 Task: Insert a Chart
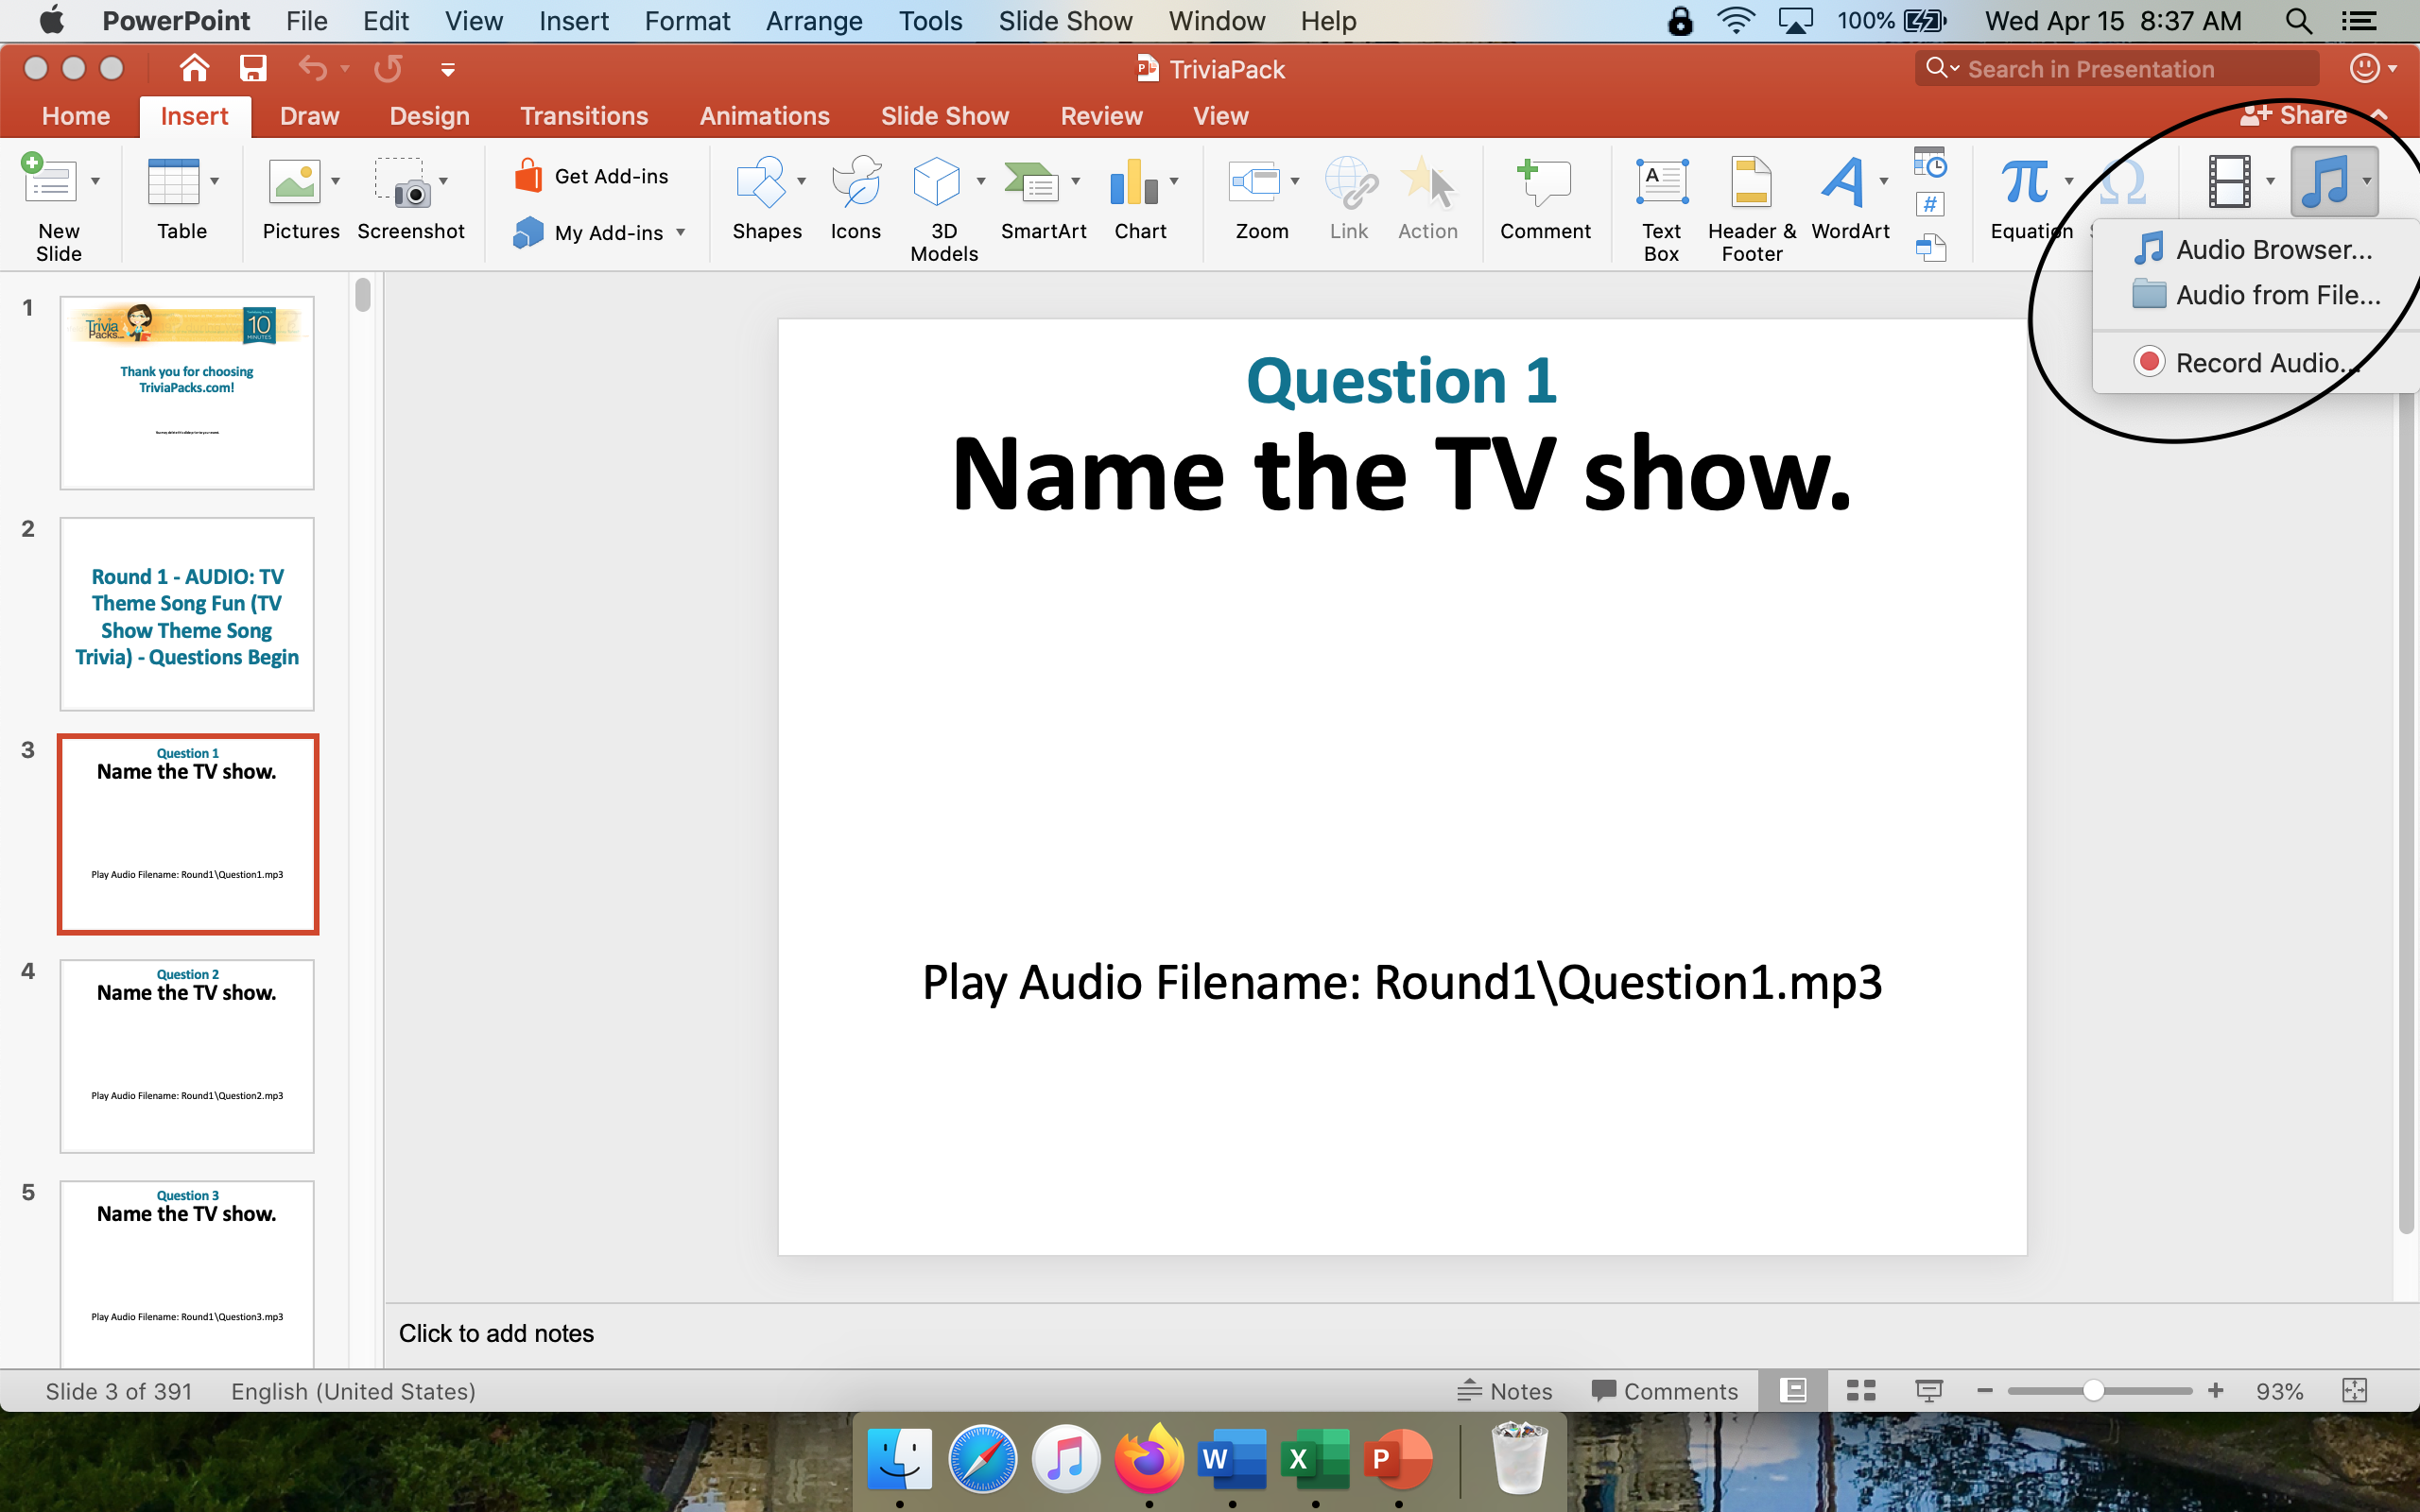click(x=1134, y=183)
